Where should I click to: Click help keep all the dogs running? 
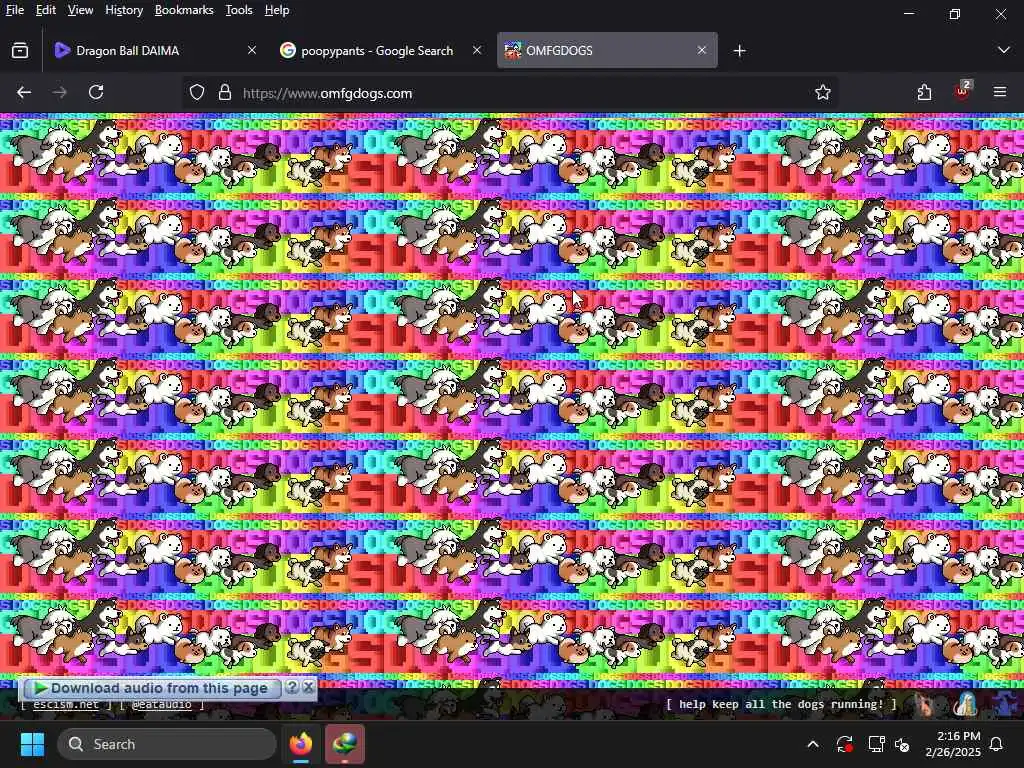tap(781, 704)
